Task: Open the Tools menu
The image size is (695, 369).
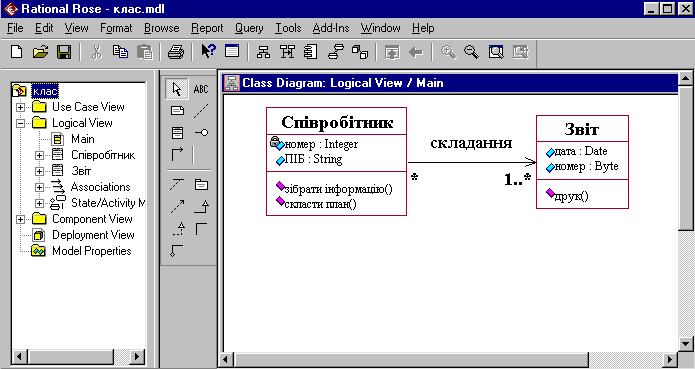Action: click(288, 28)
